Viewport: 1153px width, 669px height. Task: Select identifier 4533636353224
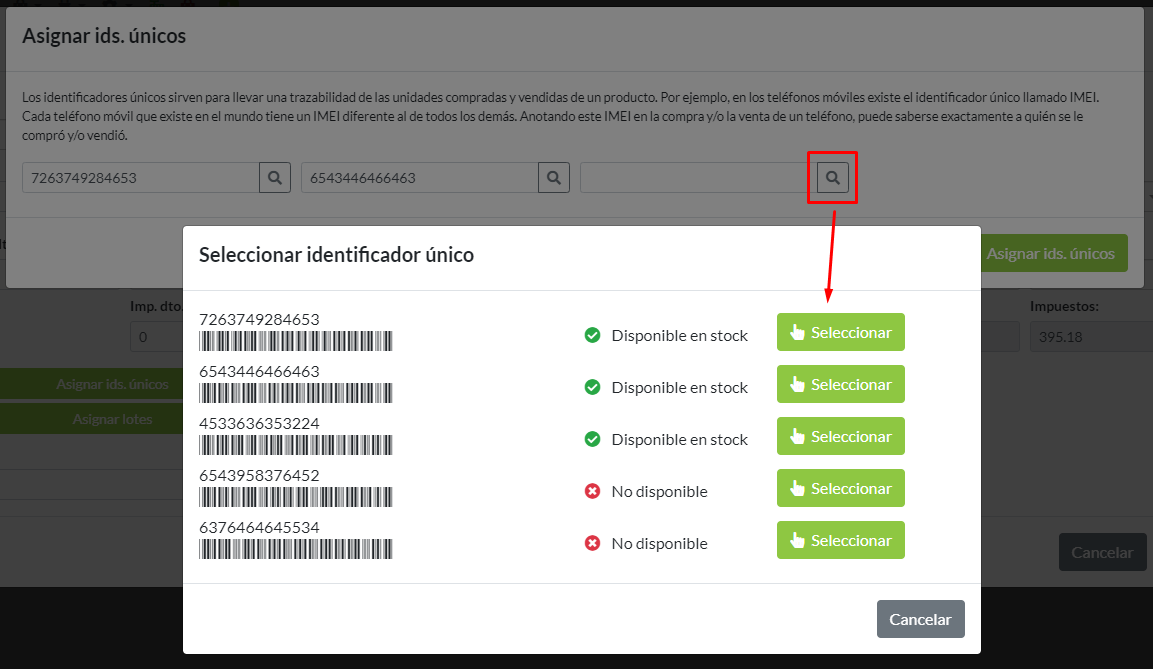[x=840, y=436]
